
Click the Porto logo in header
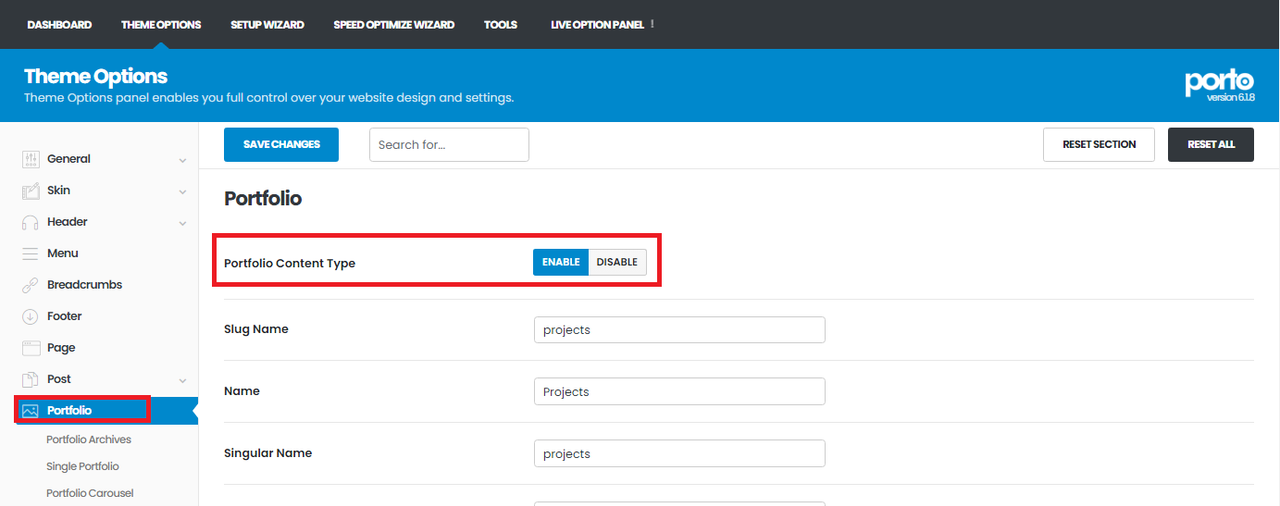(1220, 80)
